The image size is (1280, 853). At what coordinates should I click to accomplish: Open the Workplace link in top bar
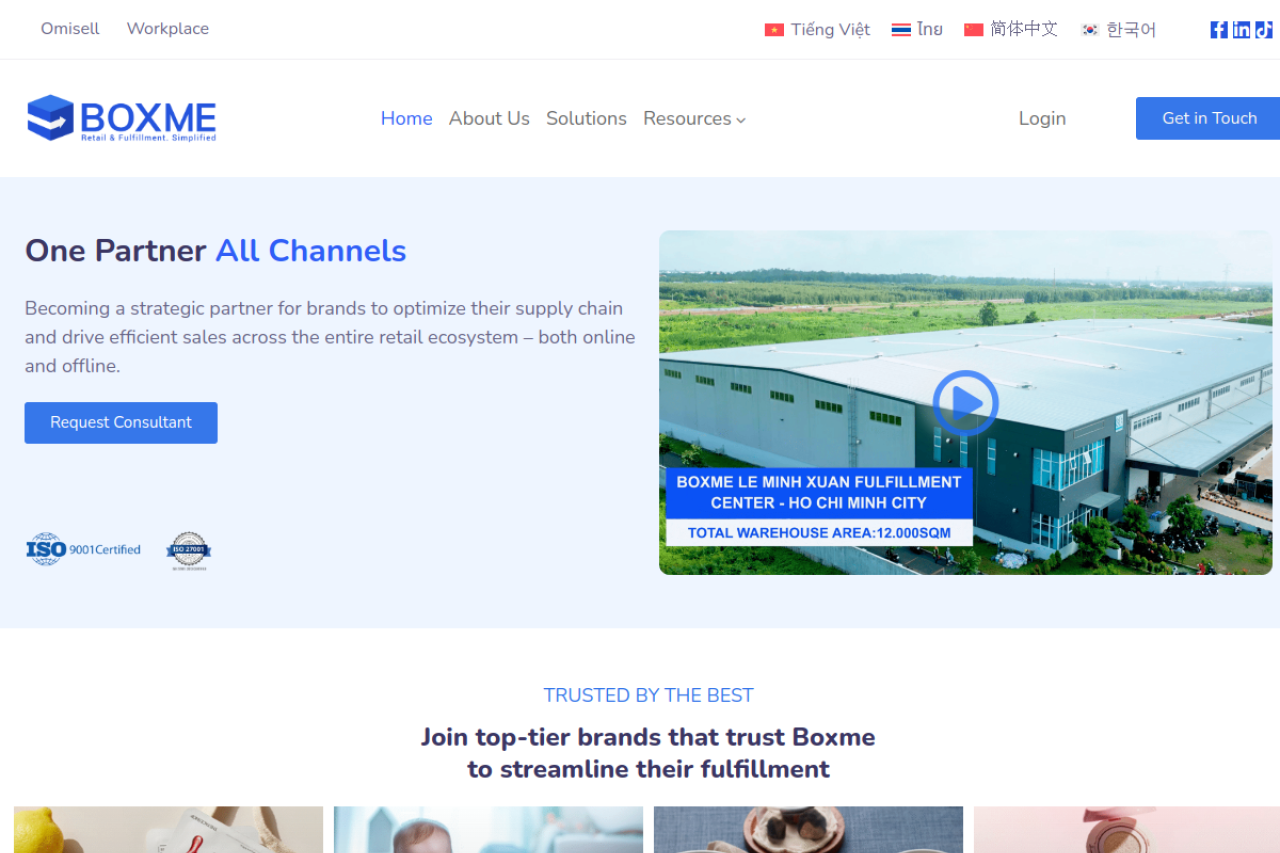(x=168, y=29)
